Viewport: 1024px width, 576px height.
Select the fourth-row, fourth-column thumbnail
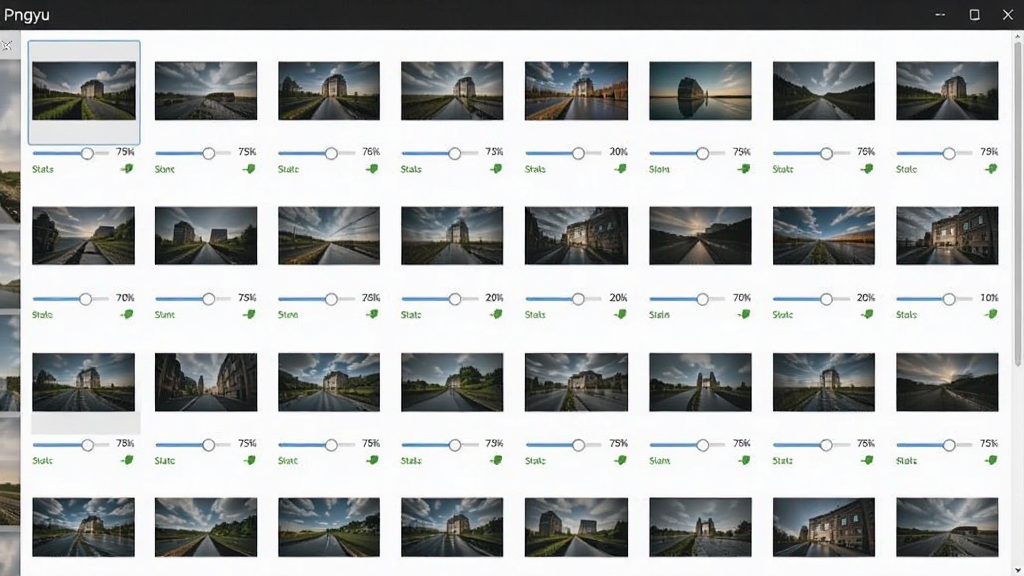coord(452,527)
